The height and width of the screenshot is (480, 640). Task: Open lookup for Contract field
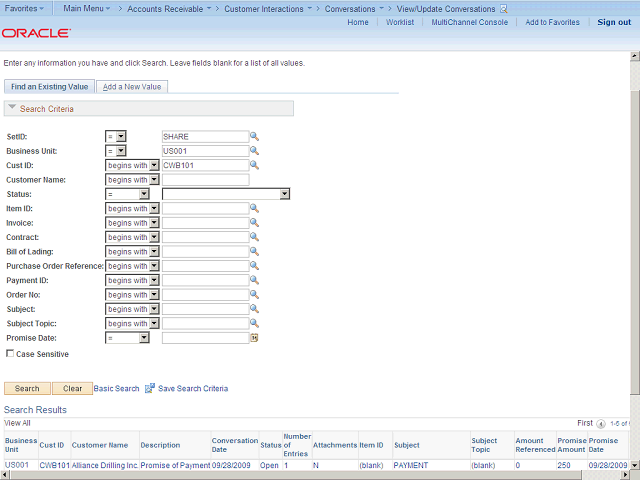point(254,237)
